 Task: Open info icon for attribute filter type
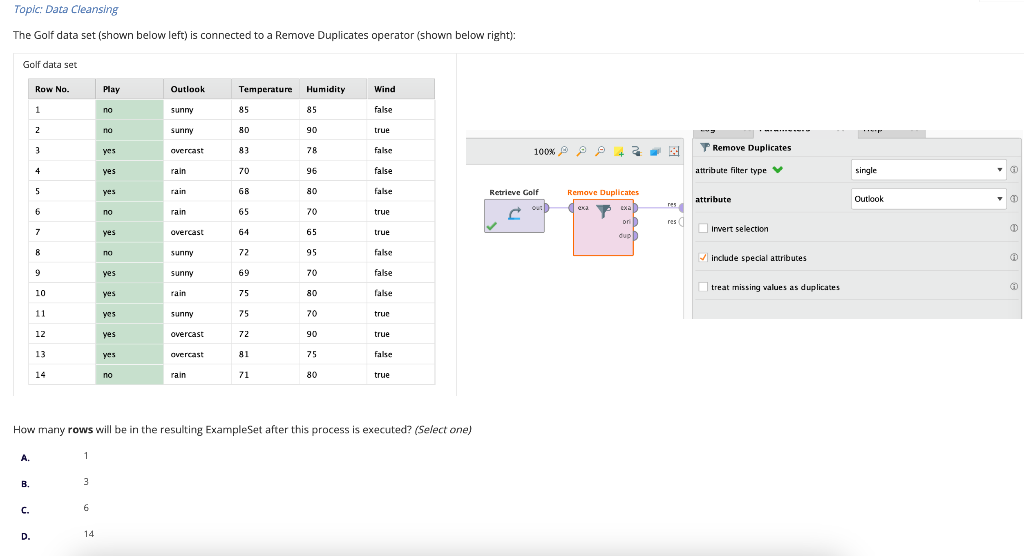(x=1014, y=170)
